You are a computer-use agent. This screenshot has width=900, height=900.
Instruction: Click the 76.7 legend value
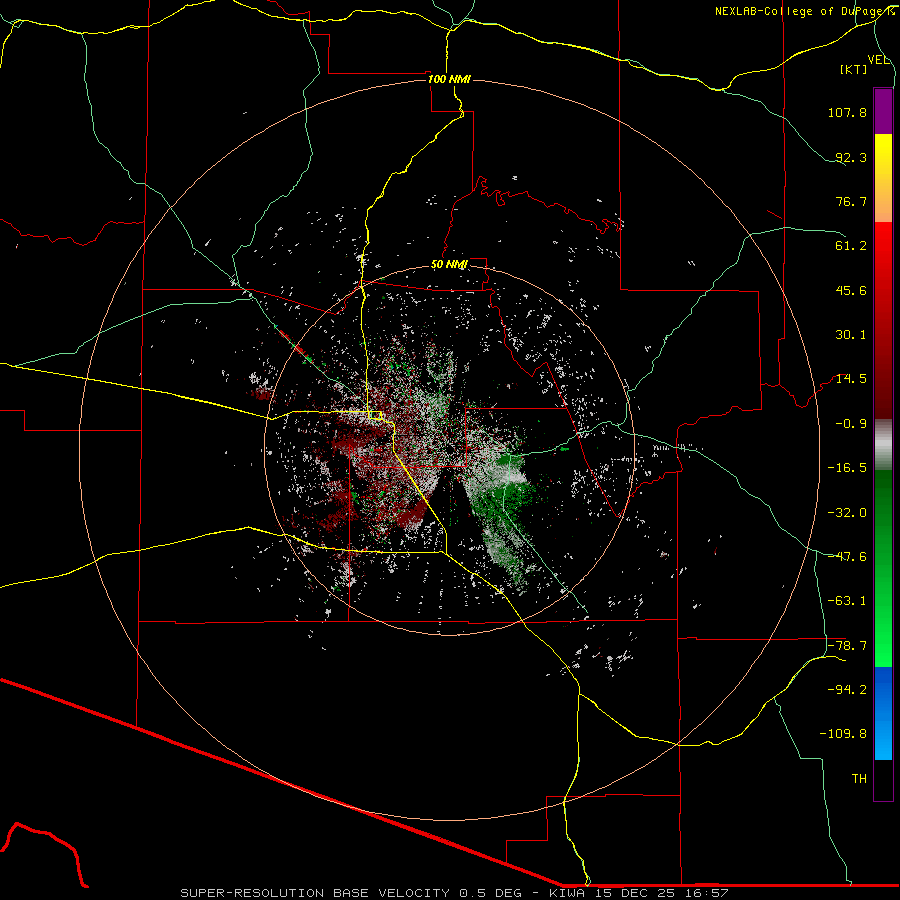point(851,201)
